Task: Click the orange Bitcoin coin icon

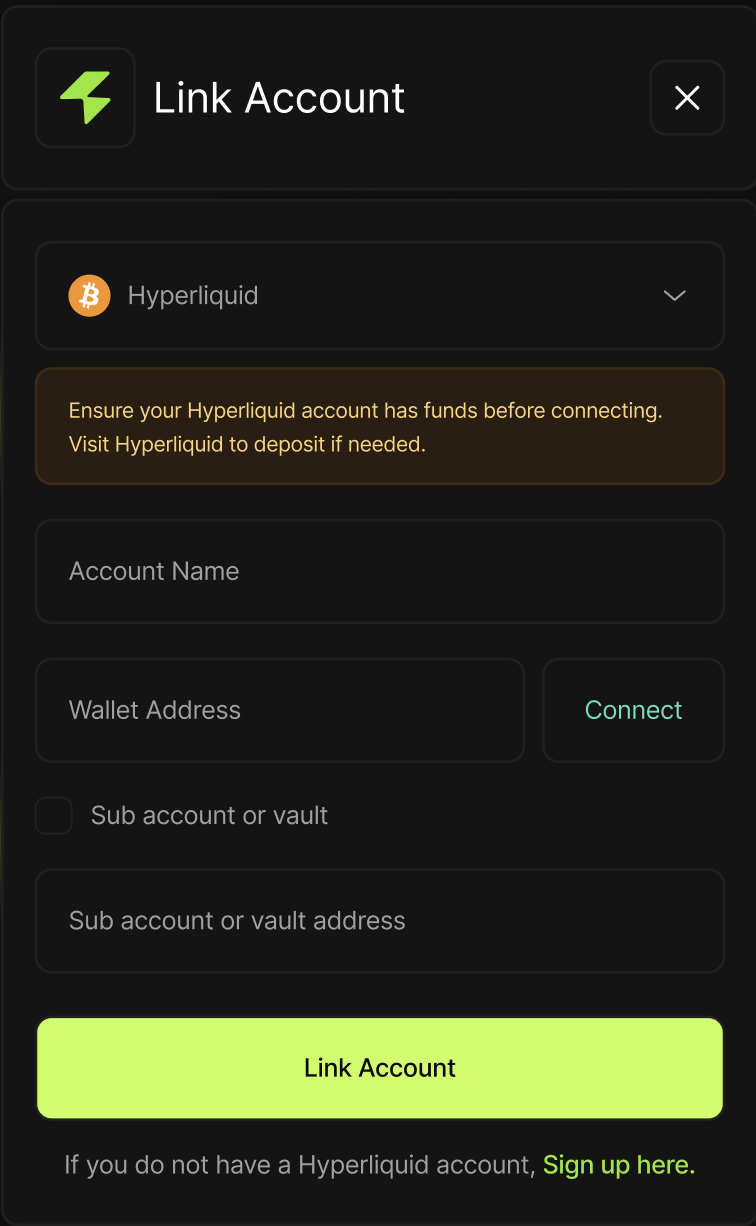Action: click(x=89, y=296)
